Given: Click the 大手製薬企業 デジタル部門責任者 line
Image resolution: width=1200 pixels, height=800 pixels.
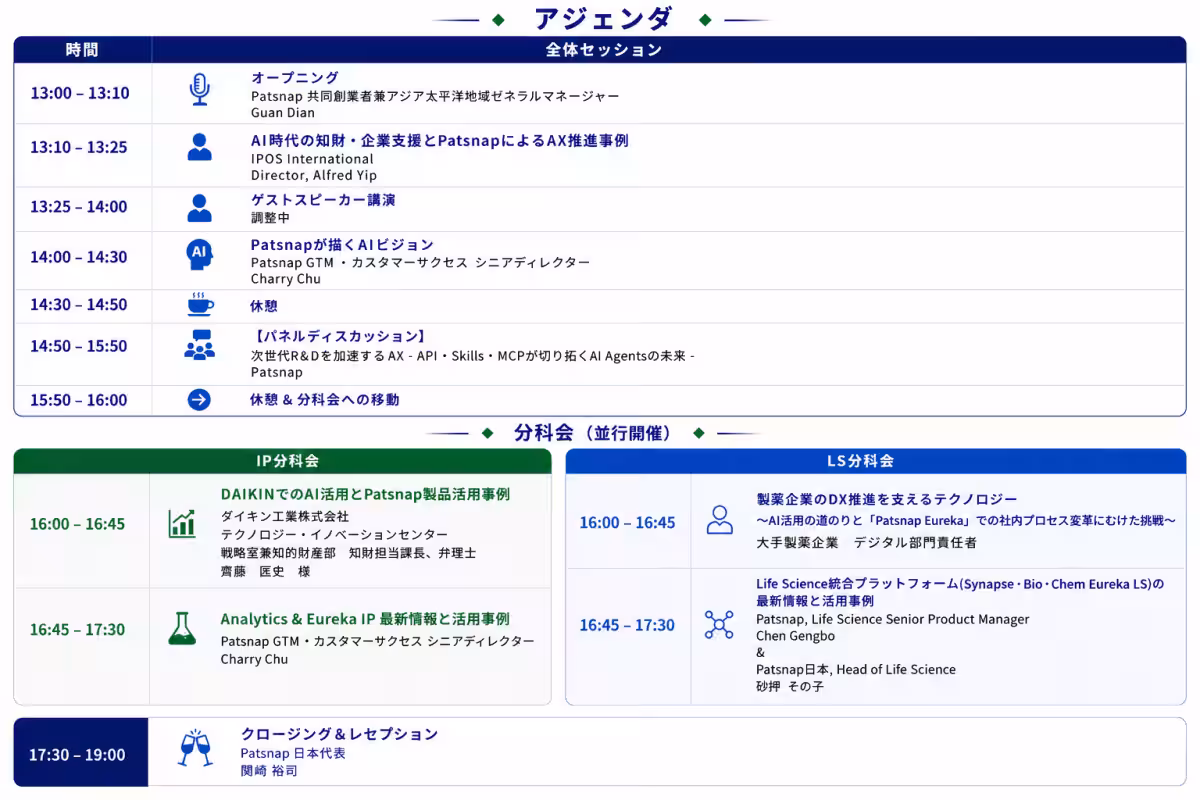Looking at the screenshot, I should [867, 542].
